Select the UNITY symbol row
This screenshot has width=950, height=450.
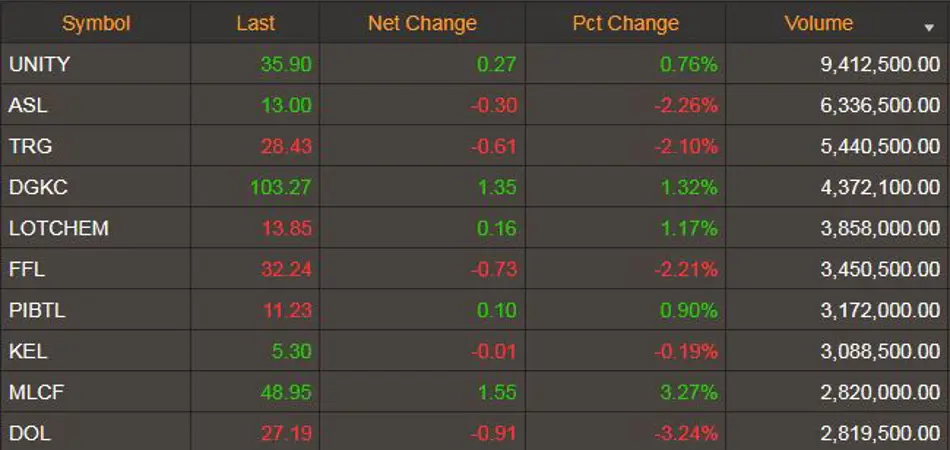(x=40, y=64)
